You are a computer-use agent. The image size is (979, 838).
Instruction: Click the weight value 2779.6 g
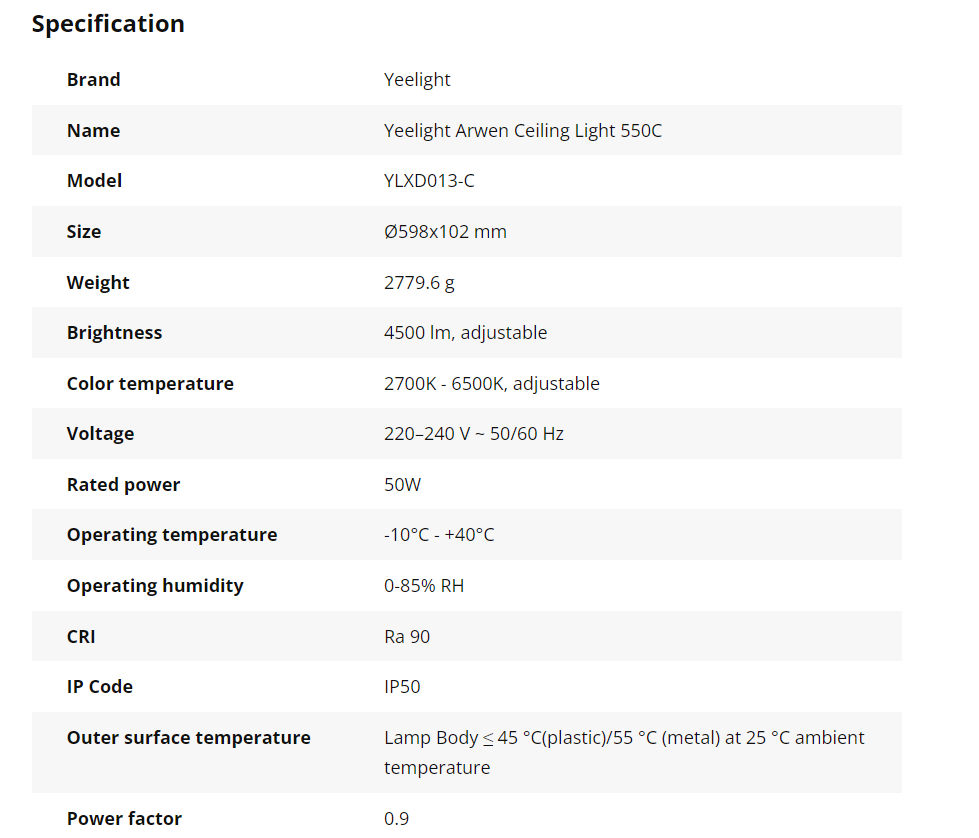pos(419,283)
